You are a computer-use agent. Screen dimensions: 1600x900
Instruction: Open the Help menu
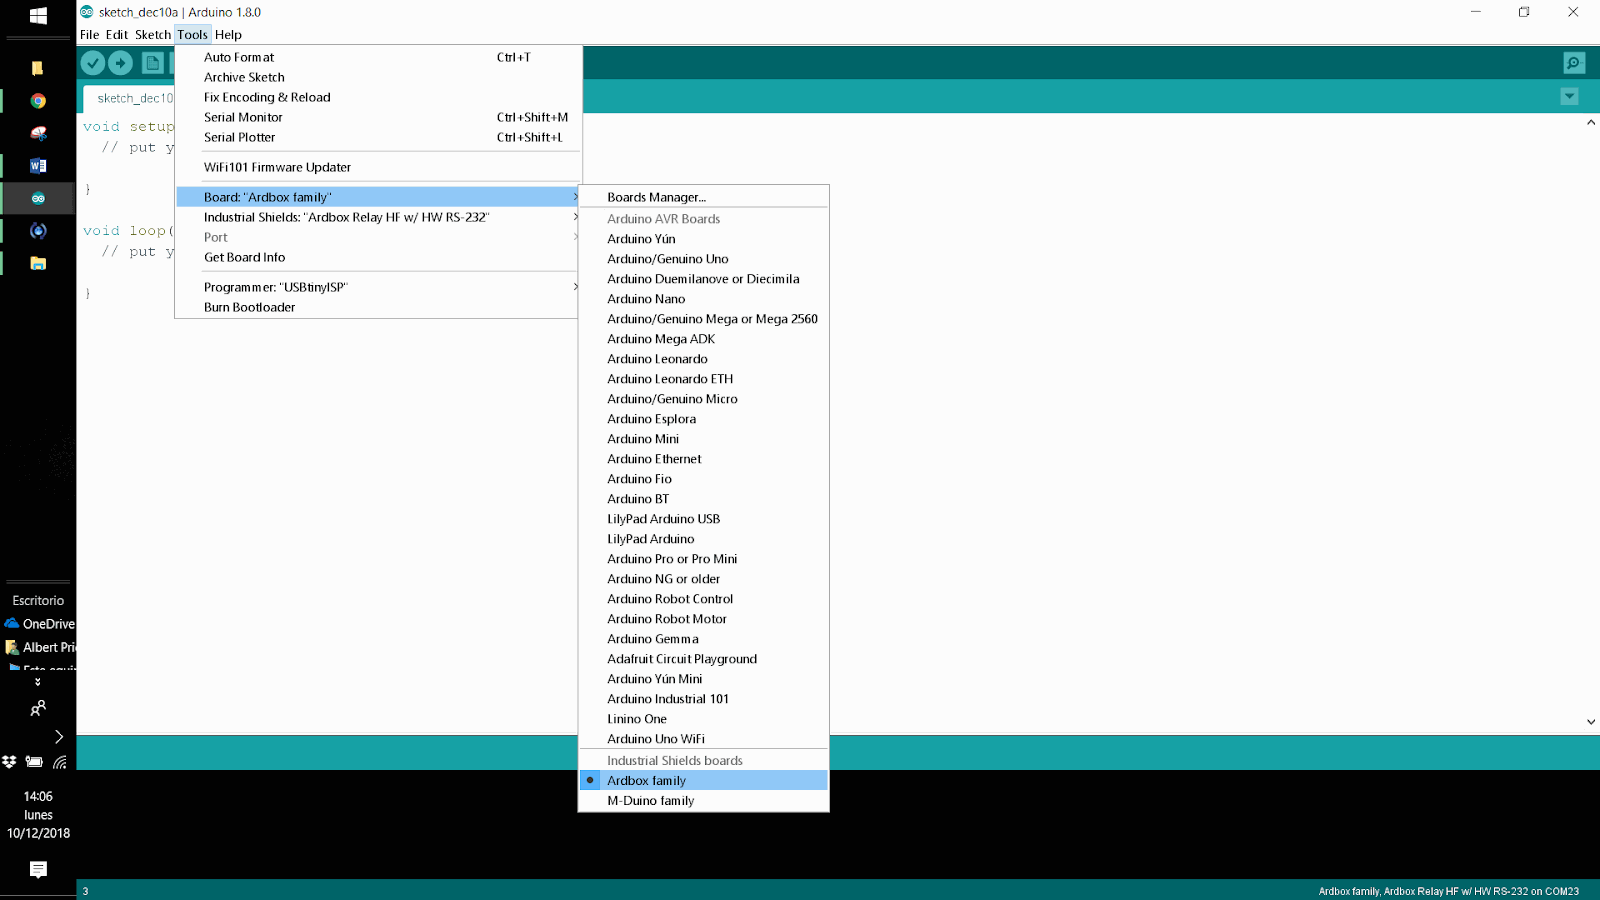(x=228, y=34)
